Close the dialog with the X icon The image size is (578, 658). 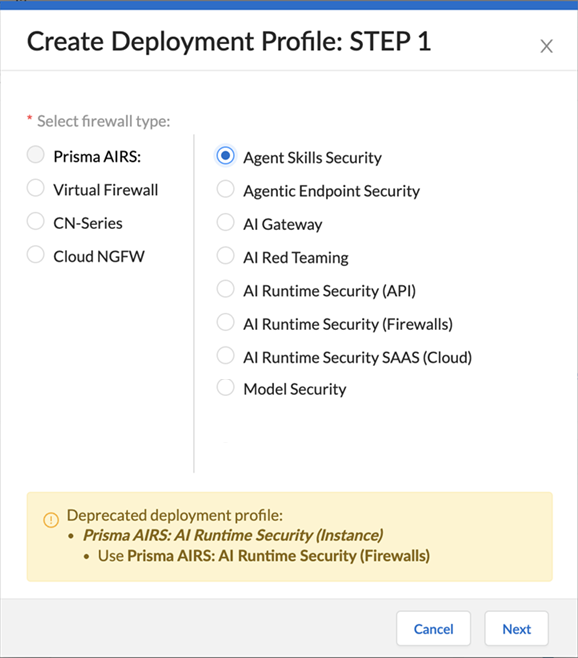point(547,46)
